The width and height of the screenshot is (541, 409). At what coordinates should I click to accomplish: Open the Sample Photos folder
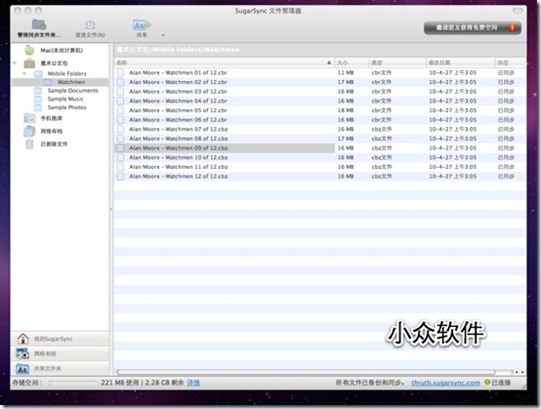tap(67, 107)
